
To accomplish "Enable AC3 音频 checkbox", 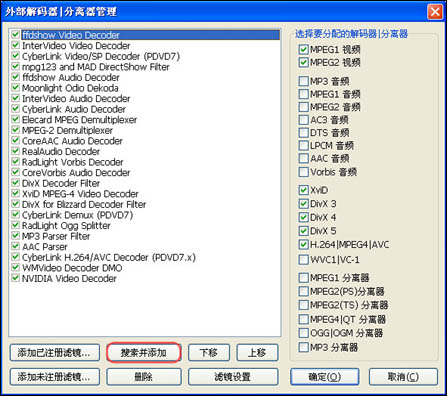I will point(303,120).
